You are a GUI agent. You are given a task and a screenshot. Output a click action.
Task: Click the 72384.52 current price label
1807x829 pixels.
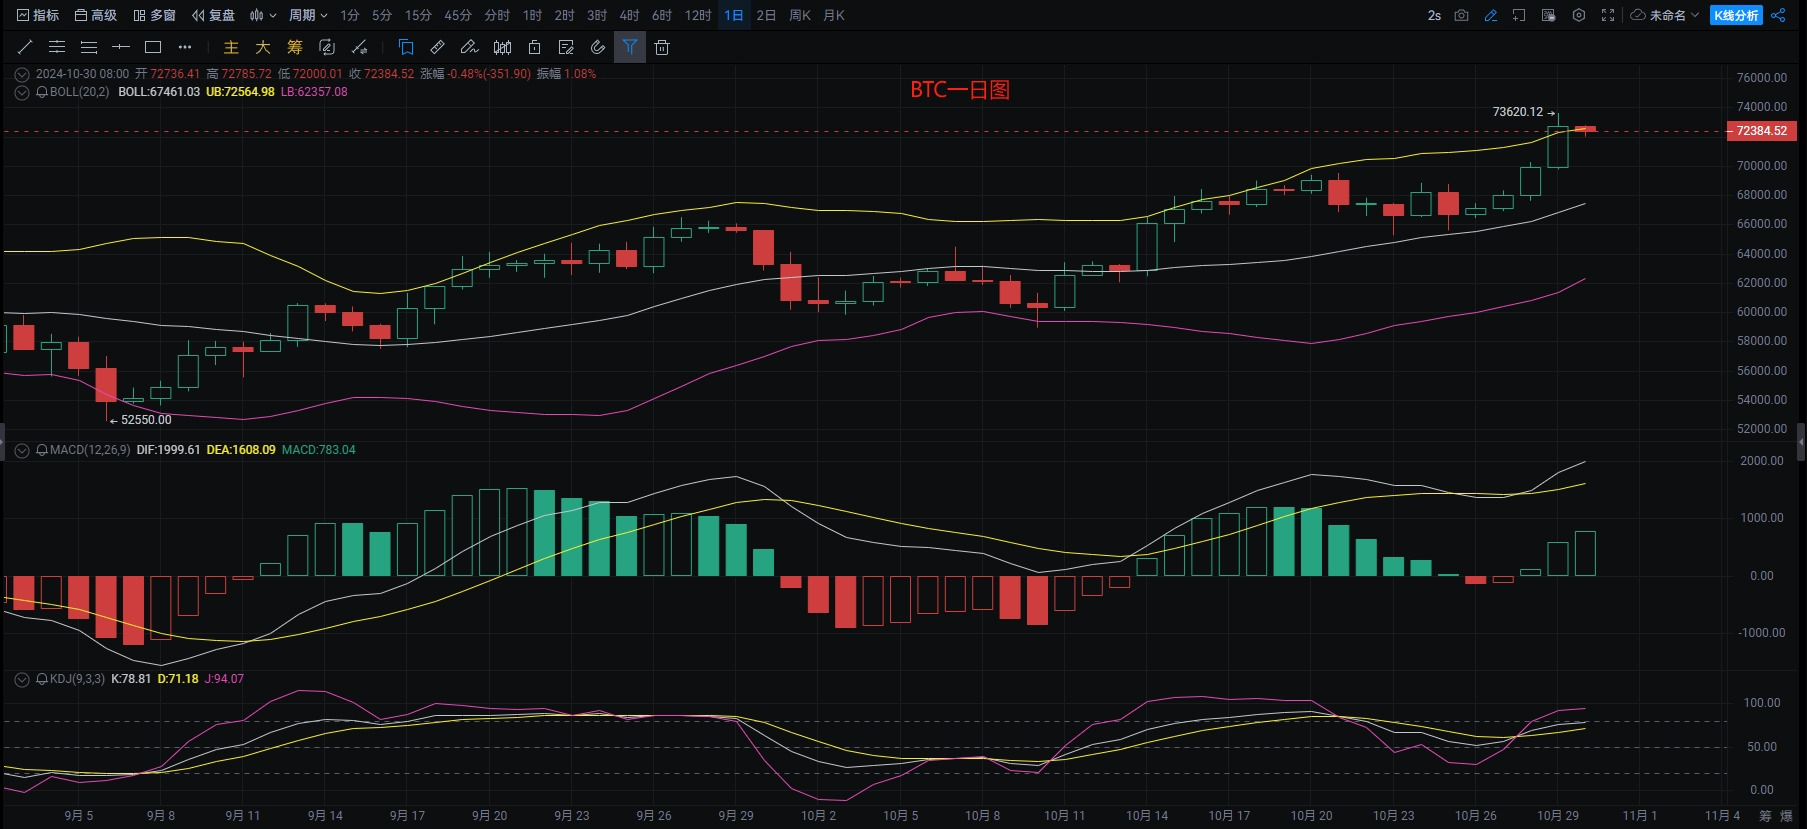1761,131
